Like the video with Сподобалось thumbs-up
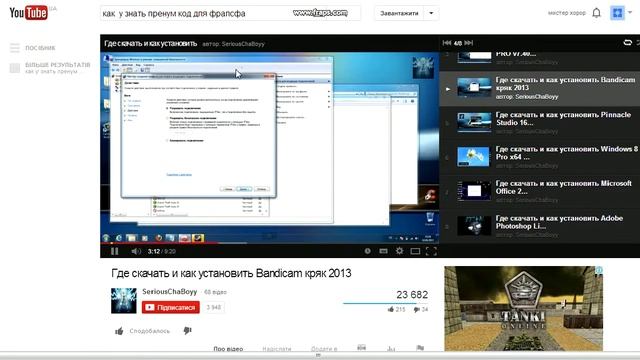 pos(142,331)
